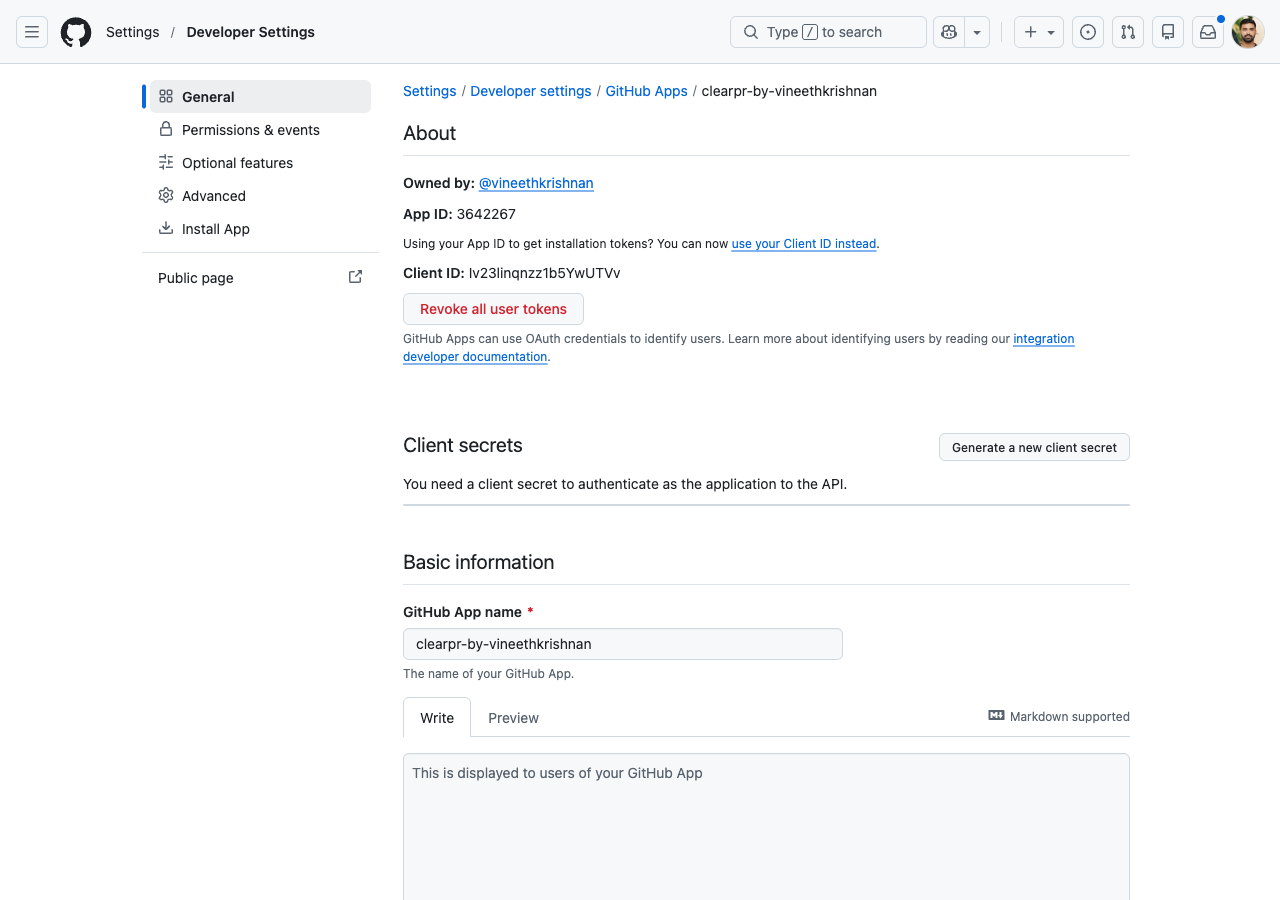Click the gear icon for Advanced
This screenshot has width=1280, height=900.
tap(166, 195)
